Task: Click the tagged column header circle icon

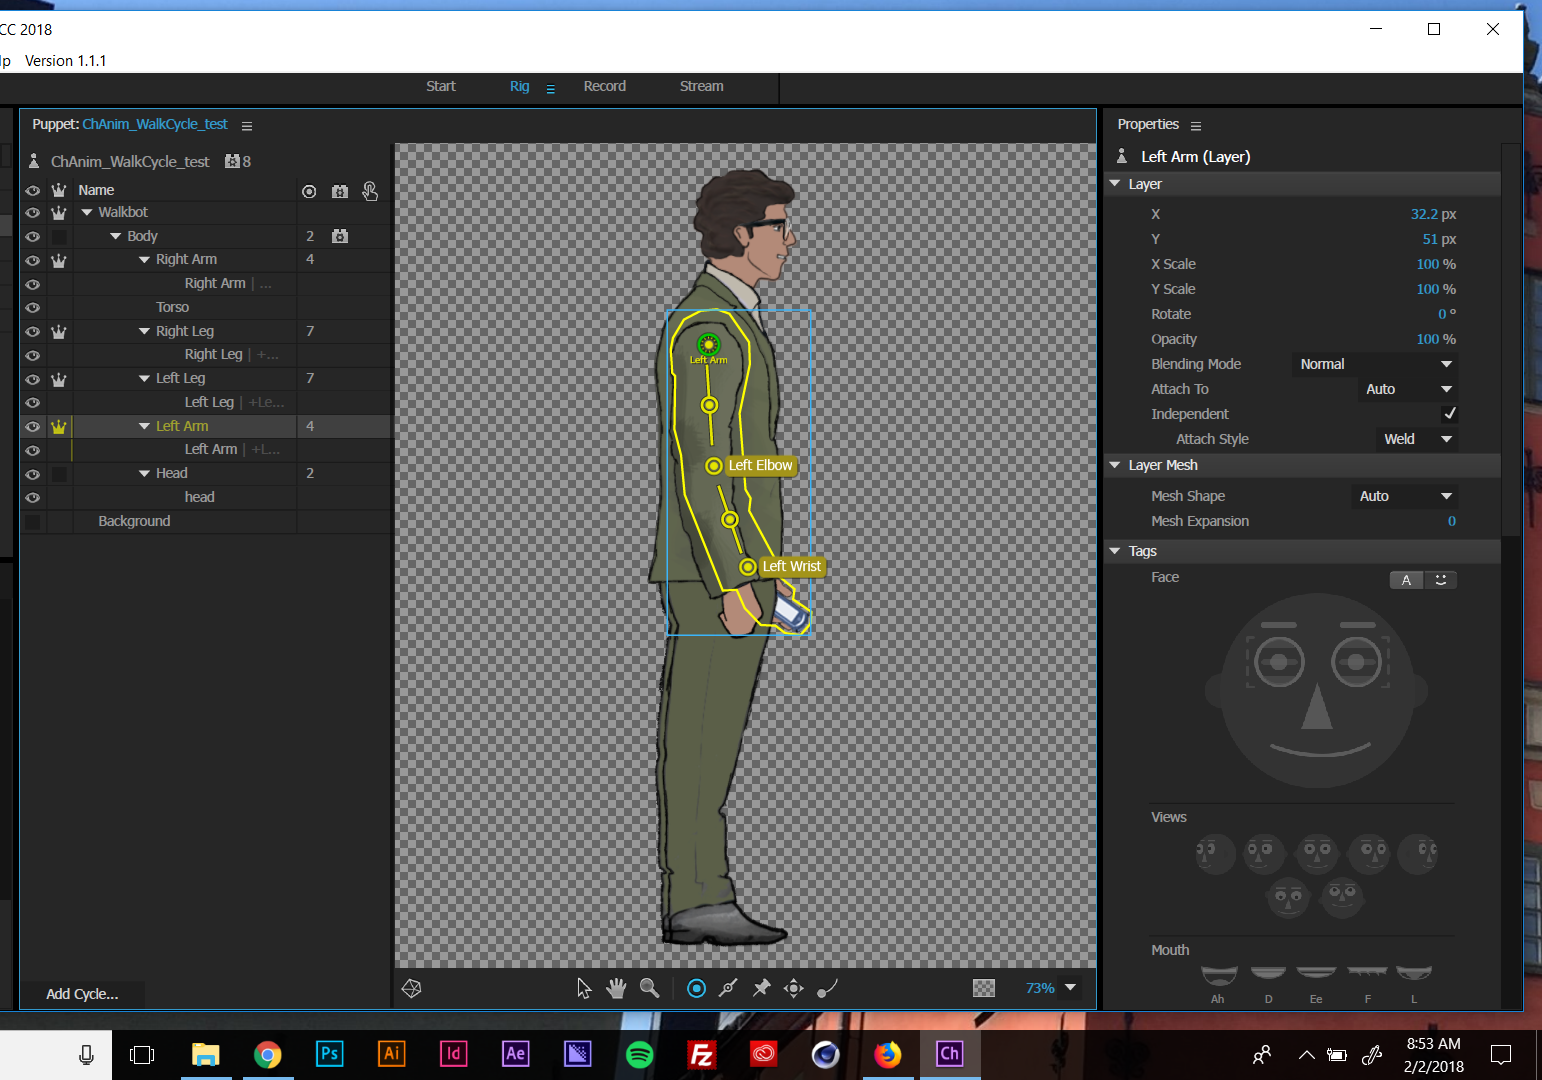Action: pyautogui.click(x=309, y=191)
